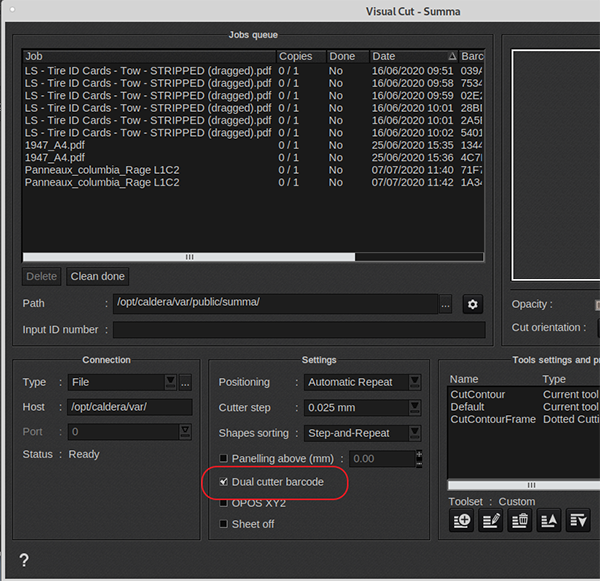Click the delete tool trash icon

tap(519, 521)
